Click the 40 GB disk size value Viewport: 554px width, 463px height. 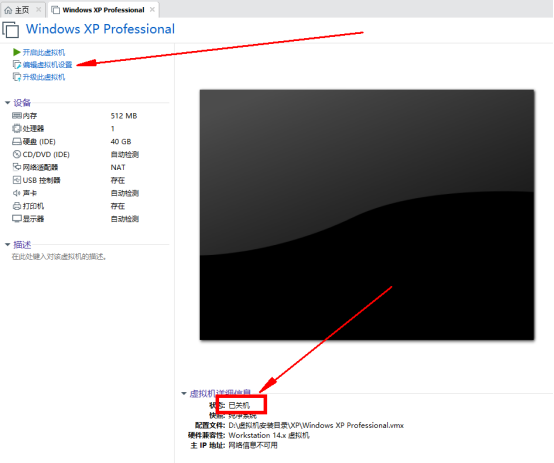point(121,142)
